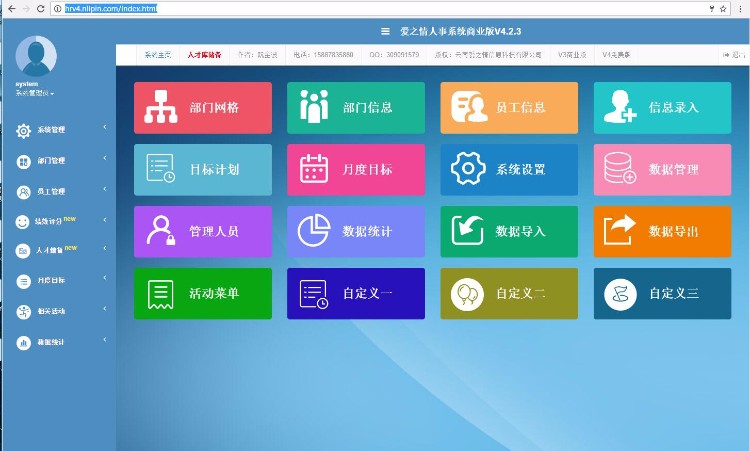This screenshot has height=451, width=750.
Task: Open the 活动菜单 tile
Action: [203, 293]
